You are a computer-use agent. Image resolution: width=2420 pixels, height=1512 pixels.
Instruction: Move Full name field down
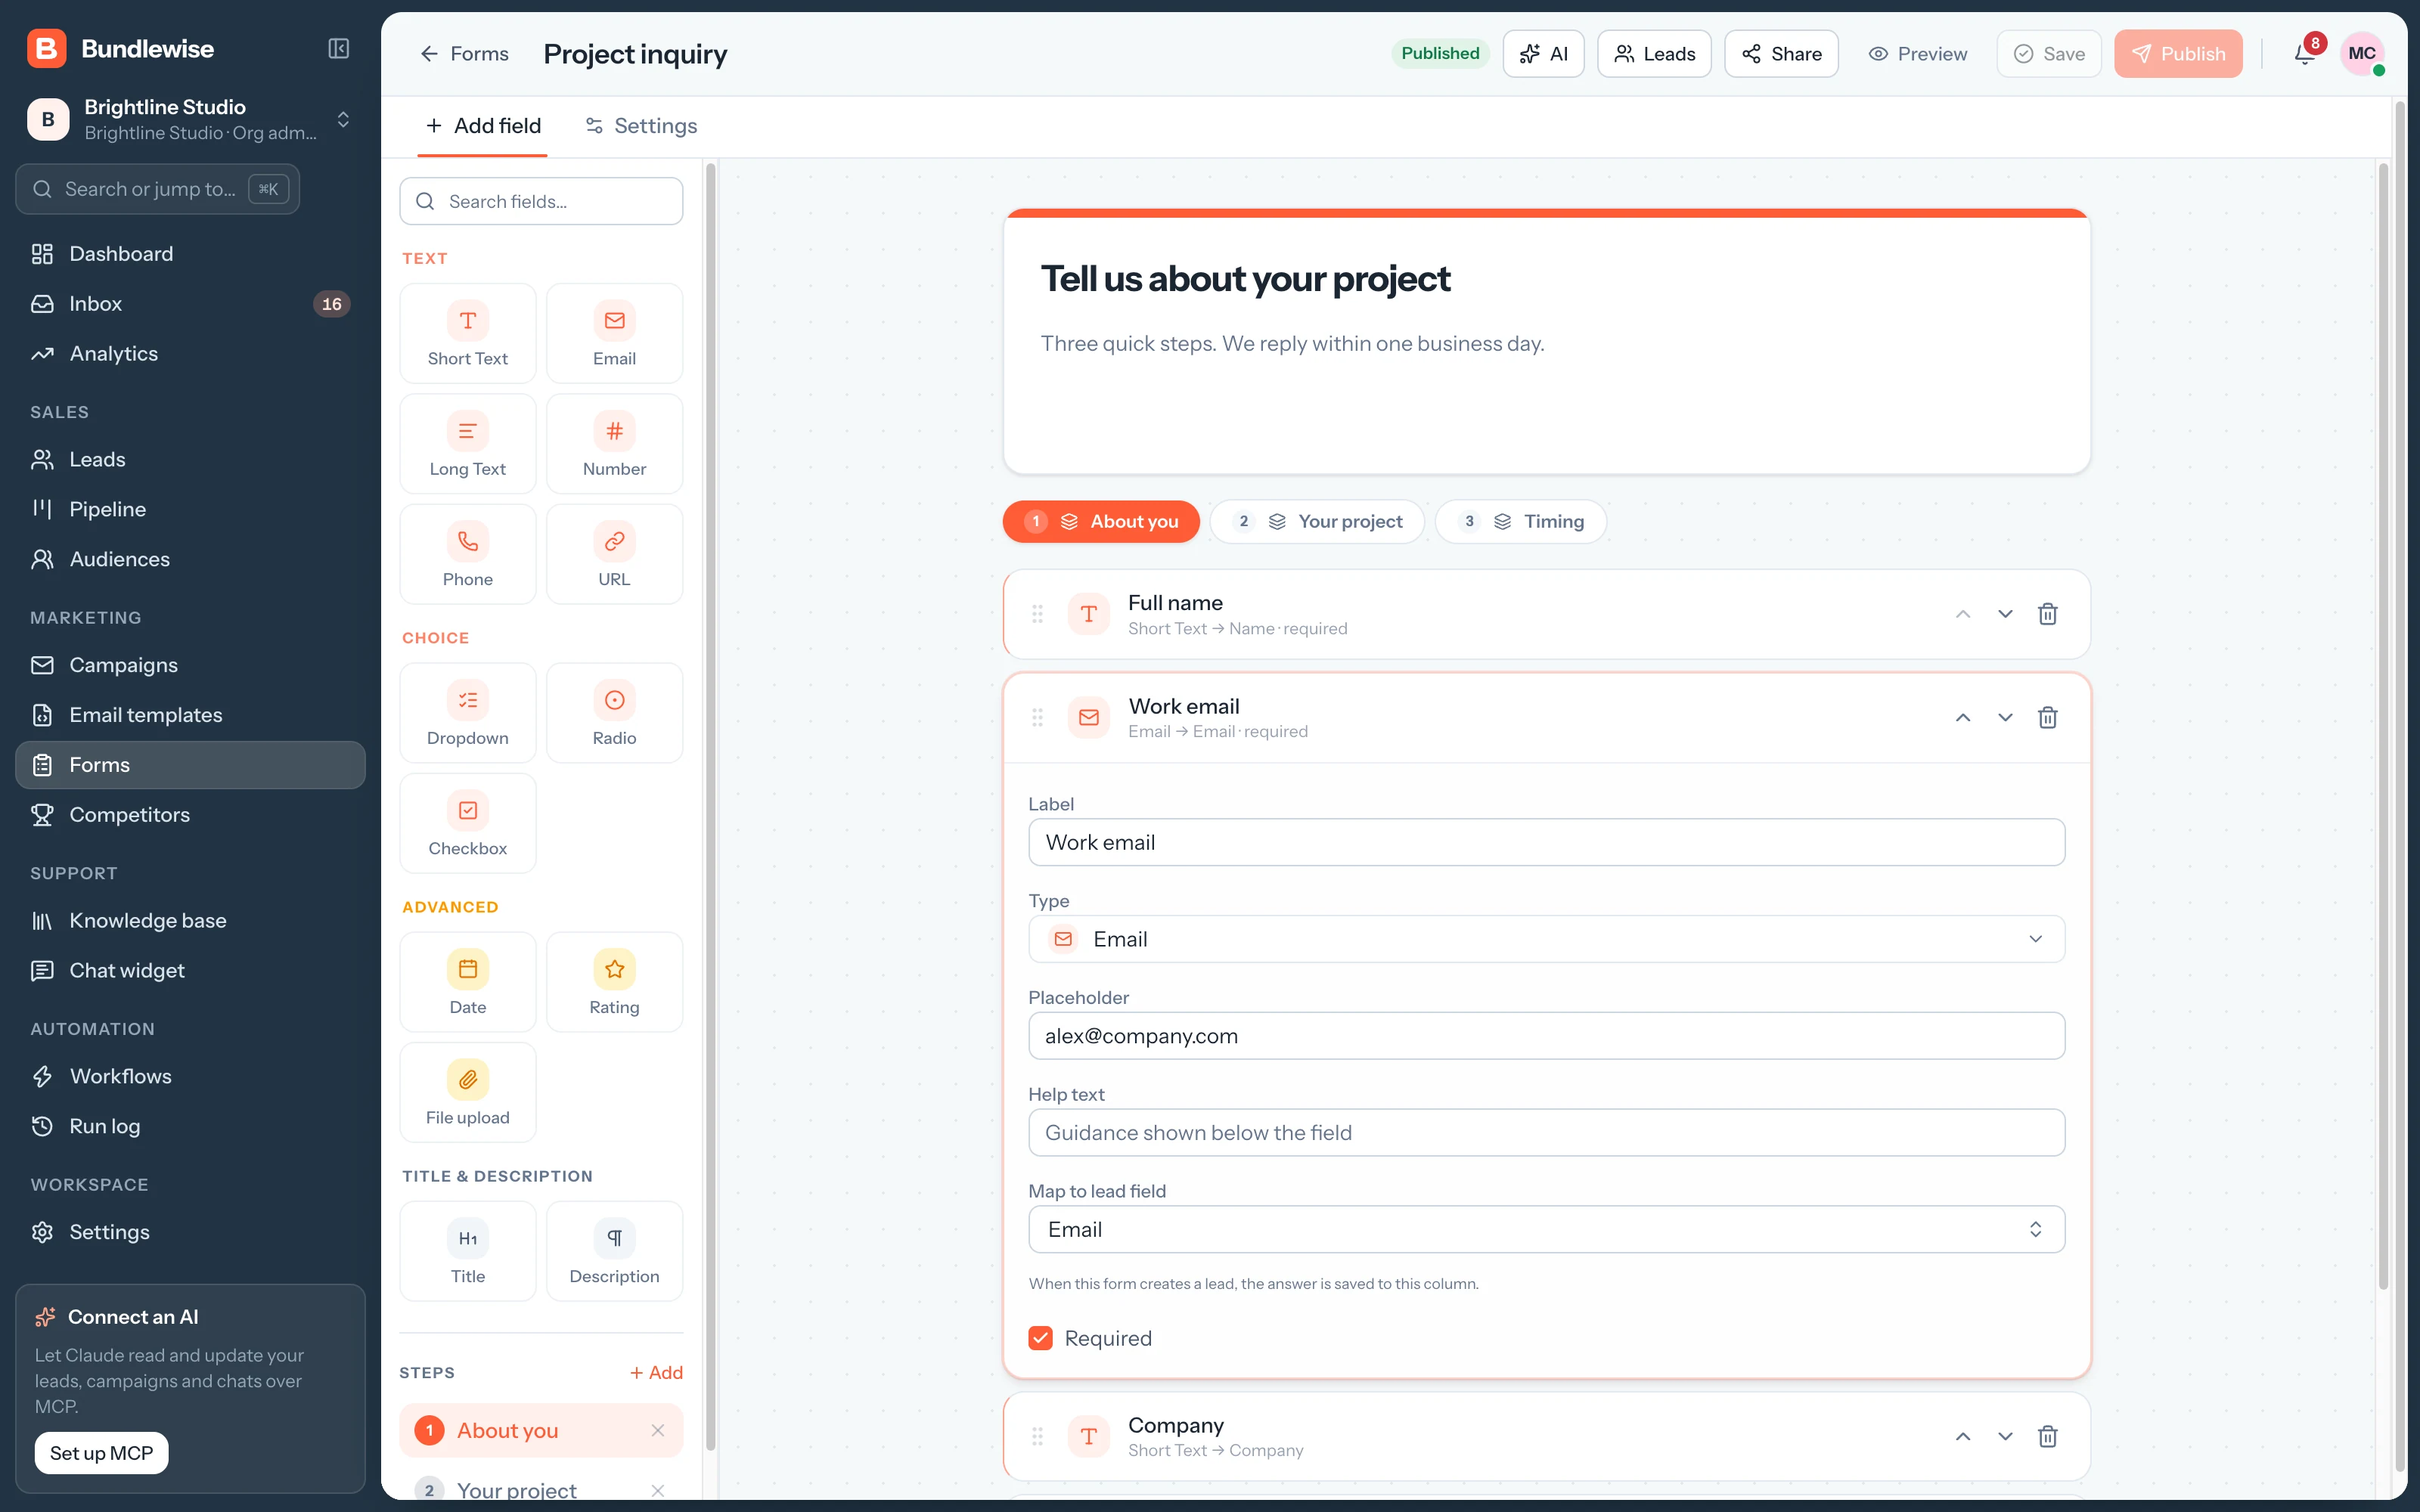[2005, 614]
